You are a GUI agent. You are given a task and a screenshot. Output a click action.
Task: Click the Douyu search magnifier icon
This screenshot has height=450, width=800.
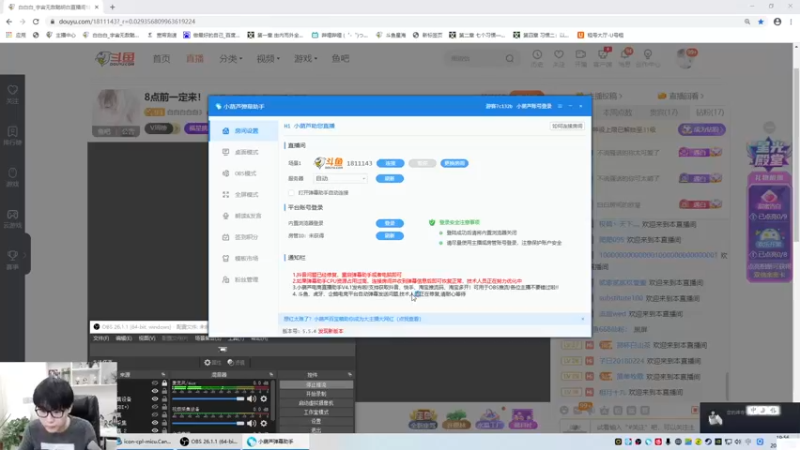[x=510, y=59]
